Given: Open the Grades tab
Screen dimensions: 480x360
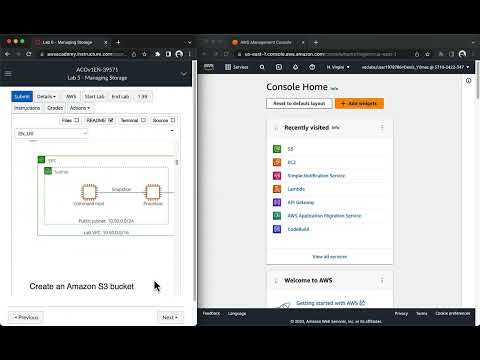Looking at the screenshot, I should tap(55, 108).
